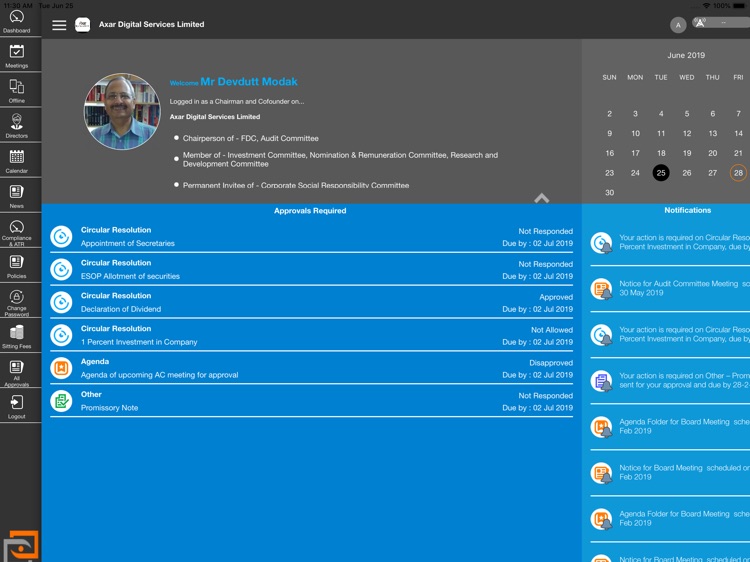Click 'Chairperson of - FDC, Audit Committee' line

click(250, 138)
